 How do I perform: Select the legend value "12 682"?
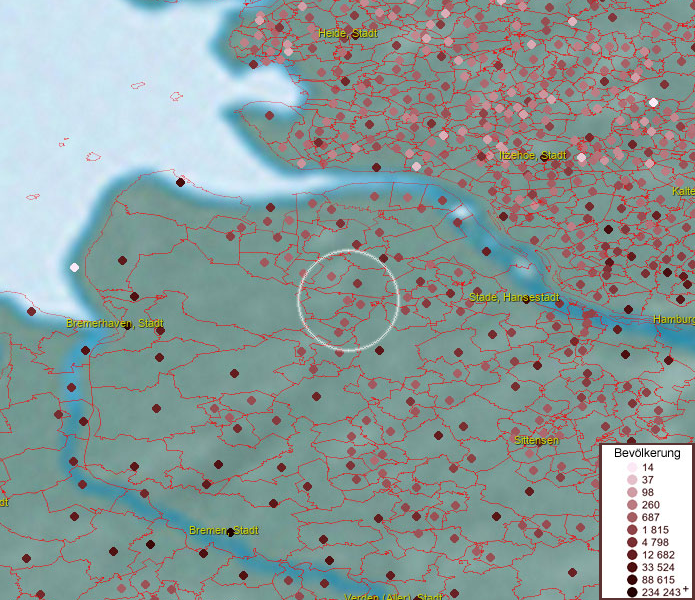(658, 555)
